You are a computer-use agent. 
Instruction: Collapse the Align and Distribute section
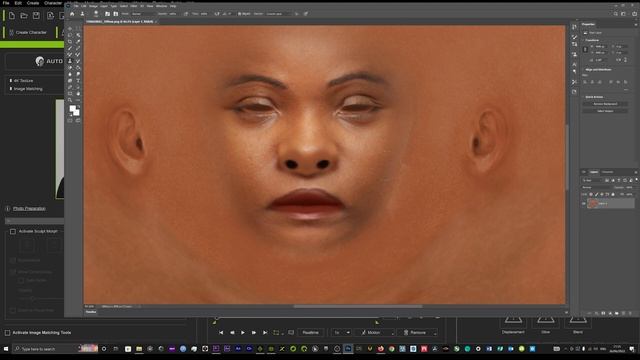583,70
